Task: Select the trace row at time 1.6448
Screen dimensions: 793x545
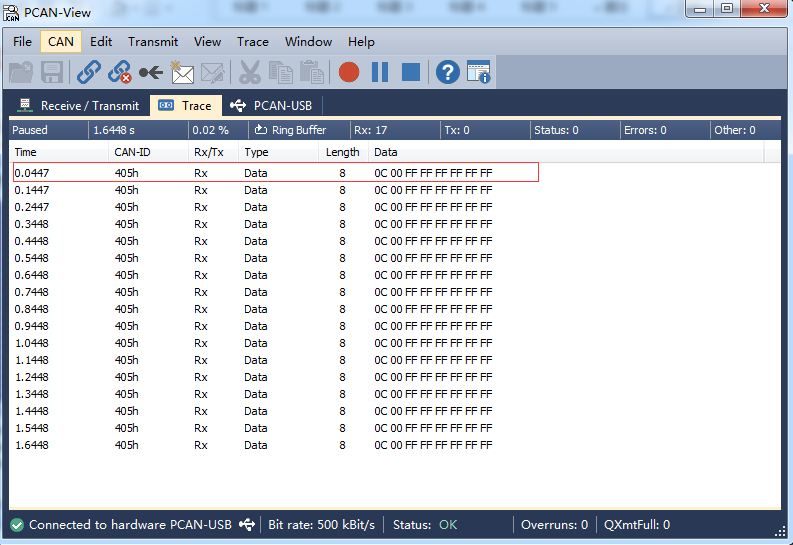Action: tap(275, 445)
